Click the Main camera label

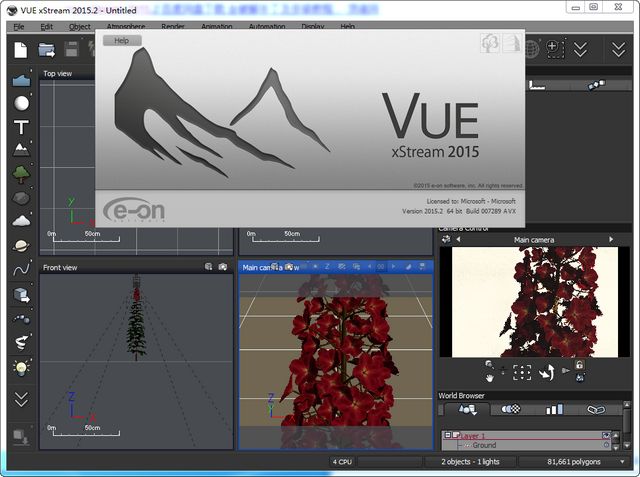(534, 240)
